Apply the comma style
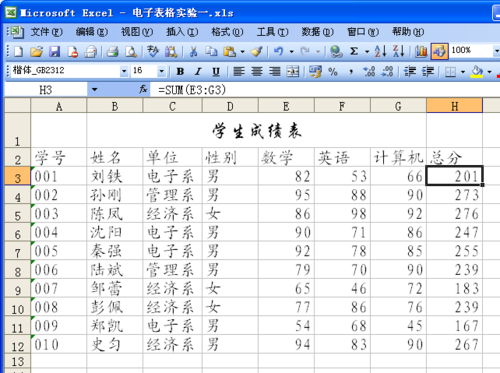 click(351, 71)
